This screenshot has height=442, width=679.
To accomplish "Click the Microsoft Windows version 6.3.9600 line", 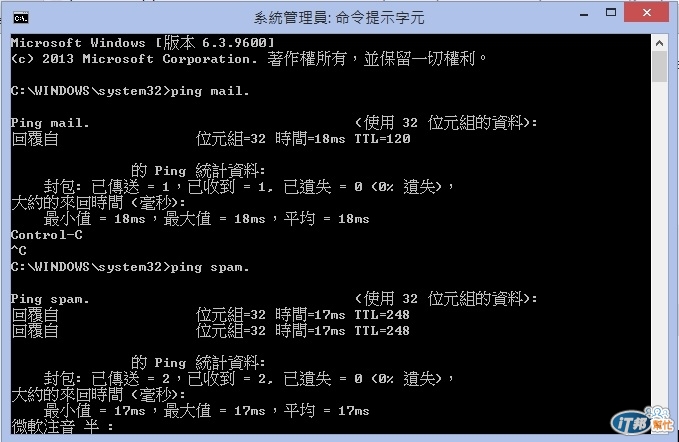I will 142,42.
